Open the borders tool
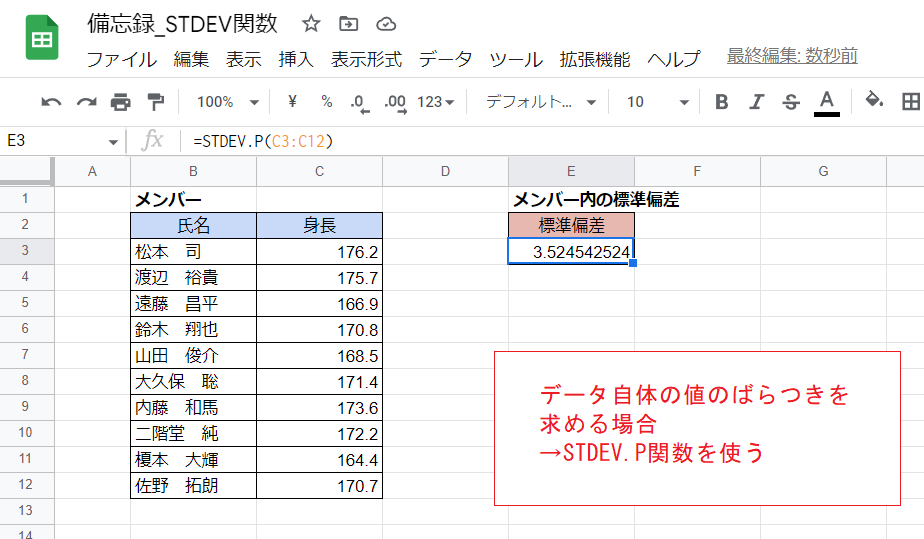This screenshot has width=924, height=539. coord(910,102)
